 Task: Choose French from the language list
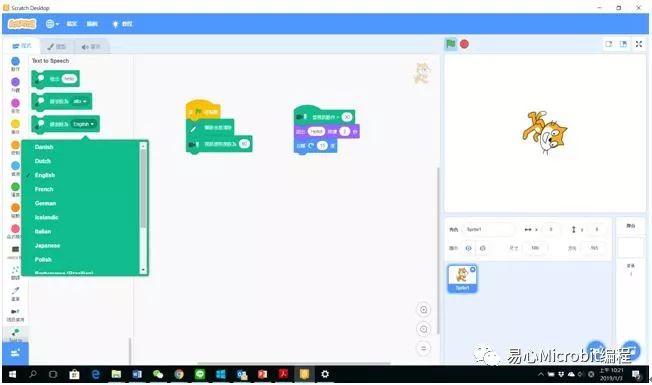tap(44, 189)
